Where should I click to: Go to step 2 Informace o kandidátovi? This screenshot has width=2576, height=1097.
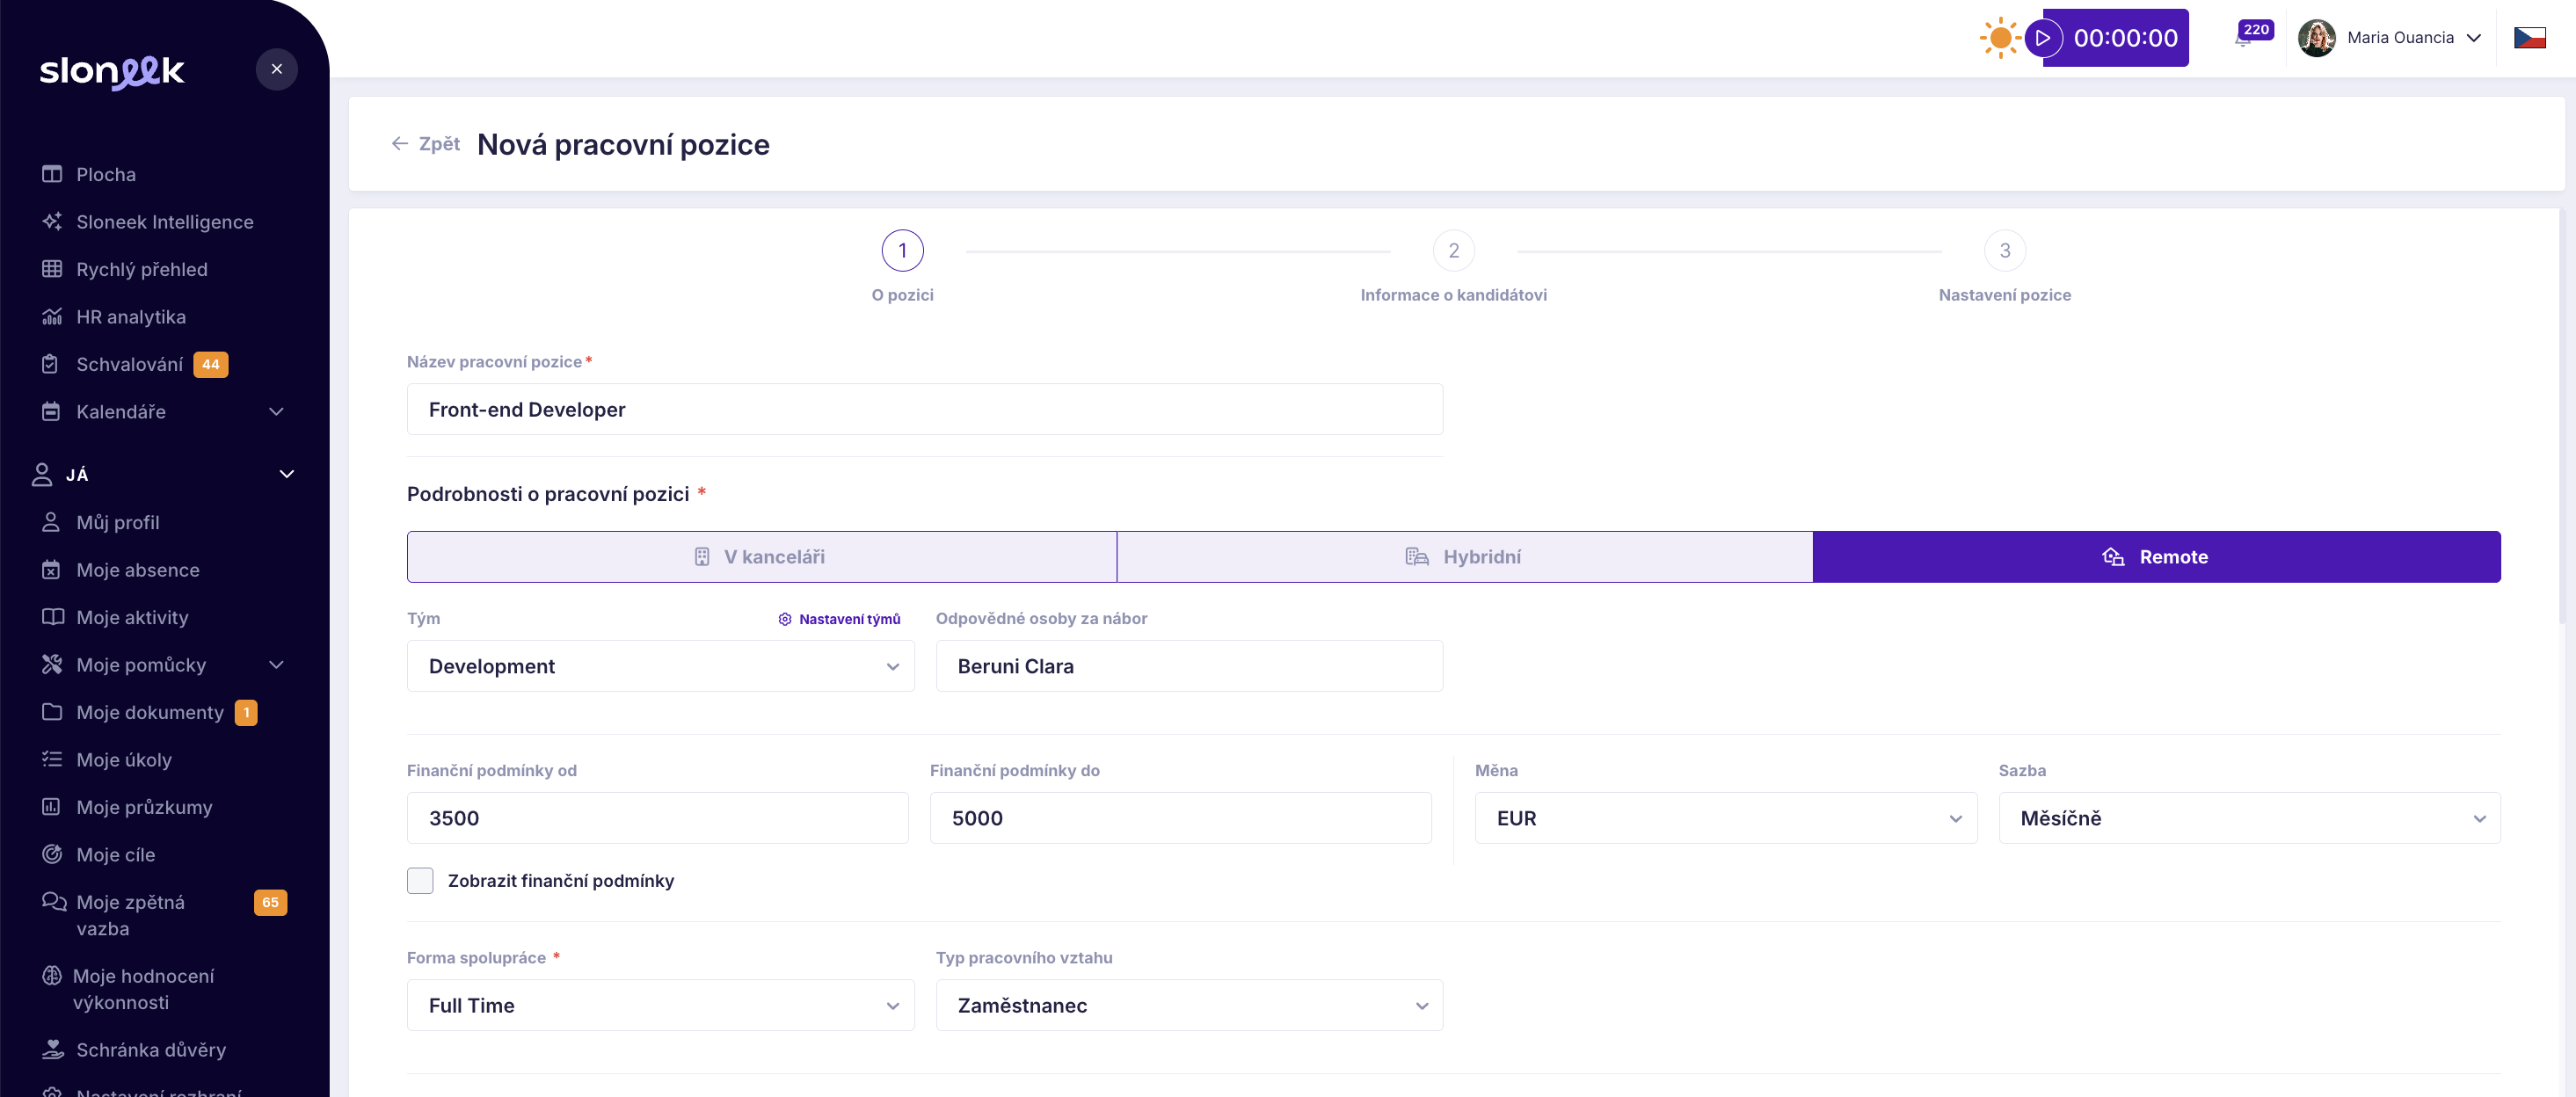1453,251
